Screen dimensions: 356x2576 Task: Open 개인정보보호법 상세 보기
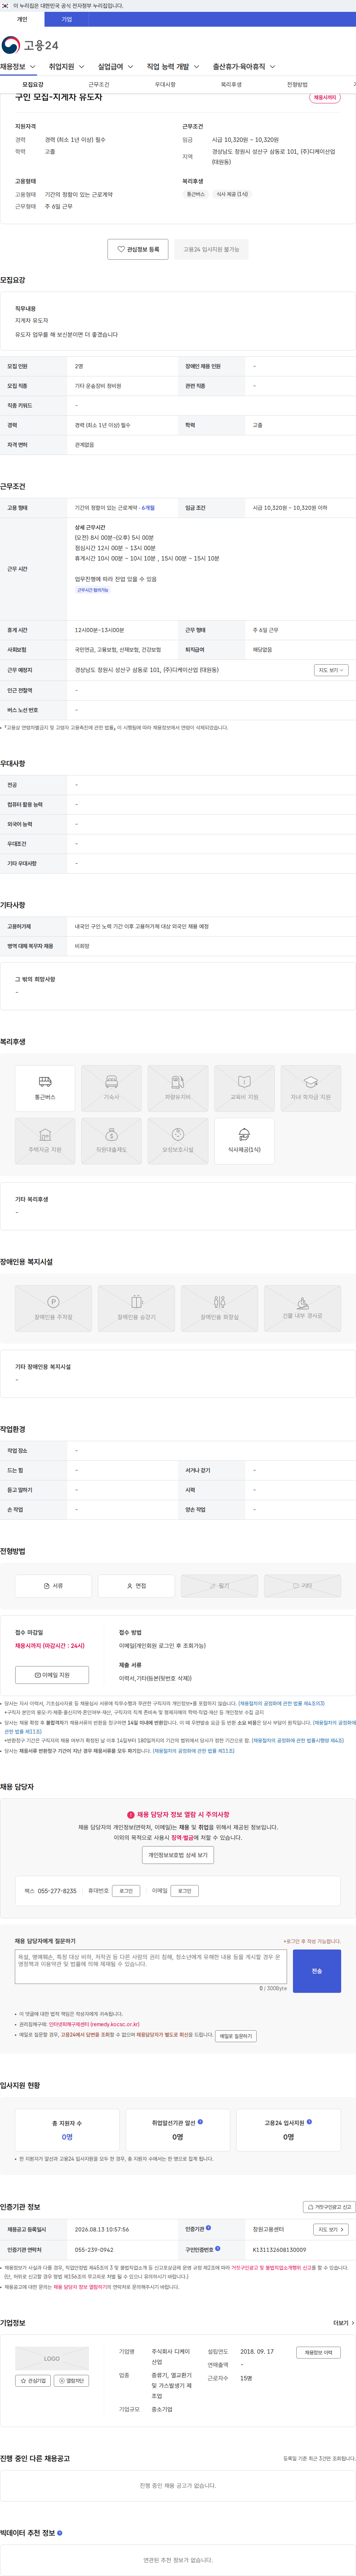178,1855
